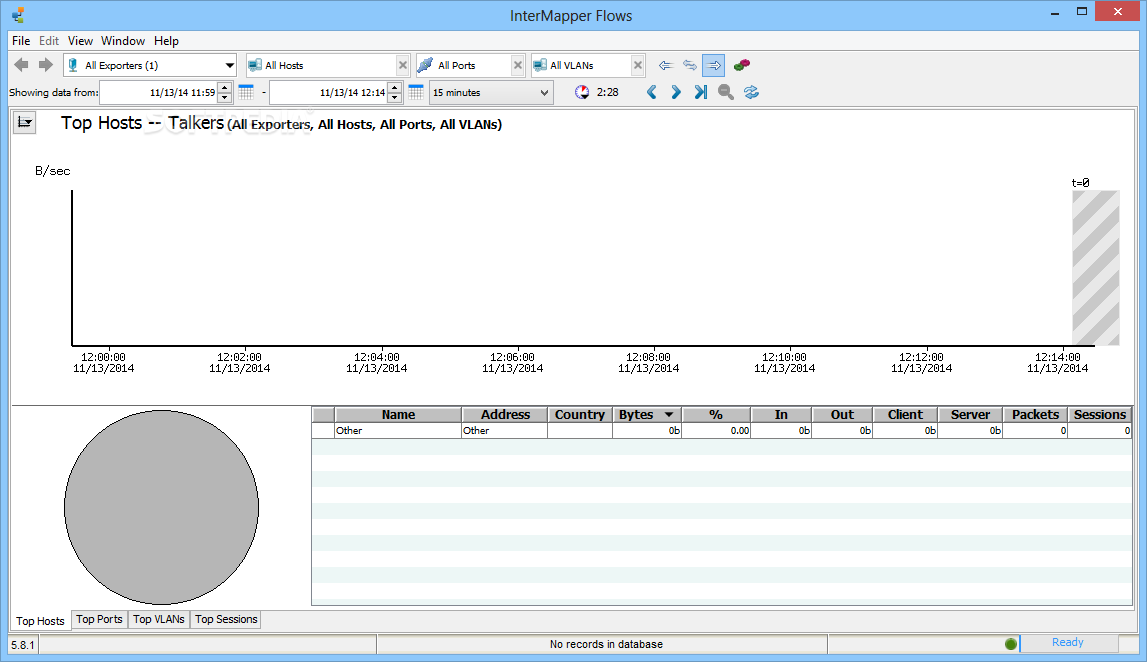The height and width of the screenshot is (662, 1147).
Task: Open the chart options button beside Top Hosts
Action: pyautogui.click(x=24, y=122)
